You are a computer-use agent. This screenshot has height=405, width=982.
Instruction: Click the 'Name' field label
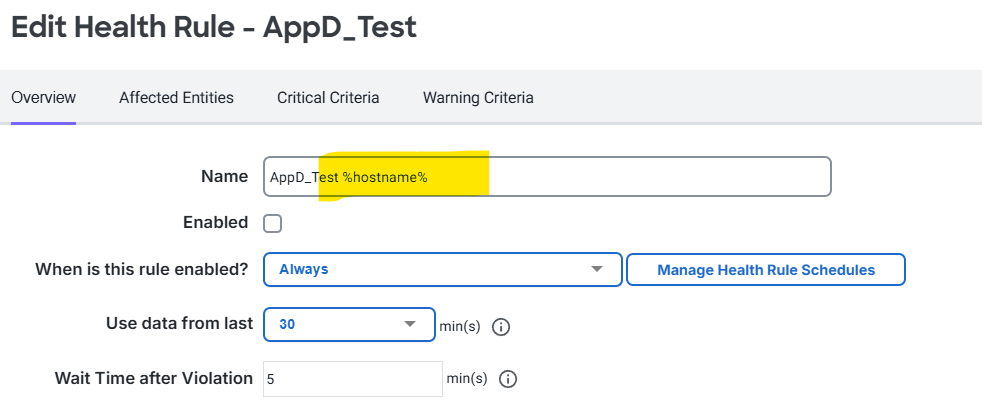(224, 176)
